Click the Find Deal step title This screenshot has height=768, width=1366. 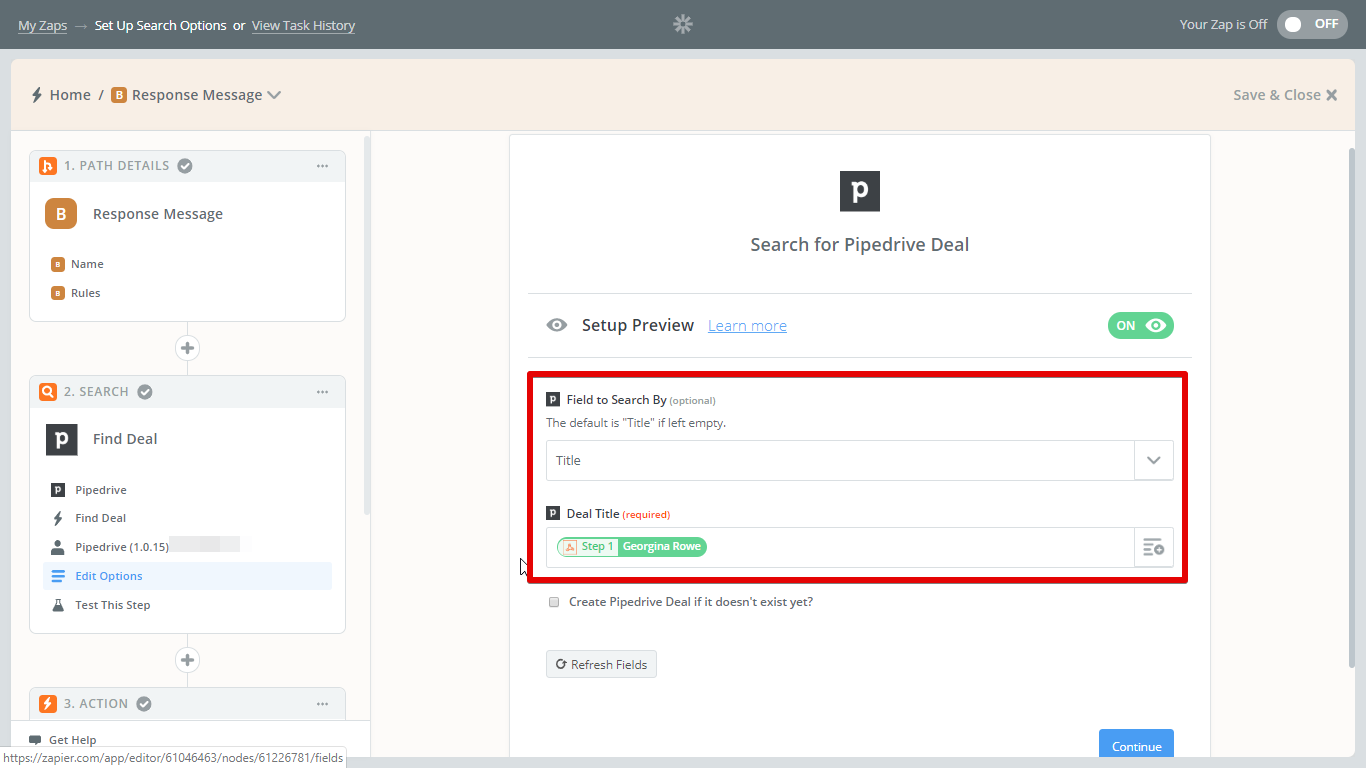125,439
